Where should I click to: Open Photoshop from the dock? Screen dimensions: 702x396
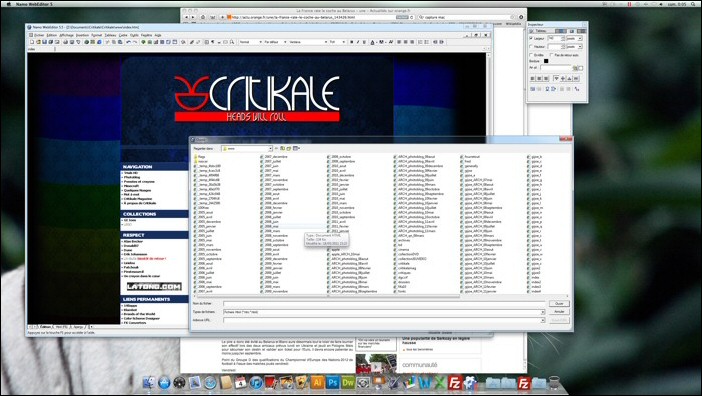point(333,383)
